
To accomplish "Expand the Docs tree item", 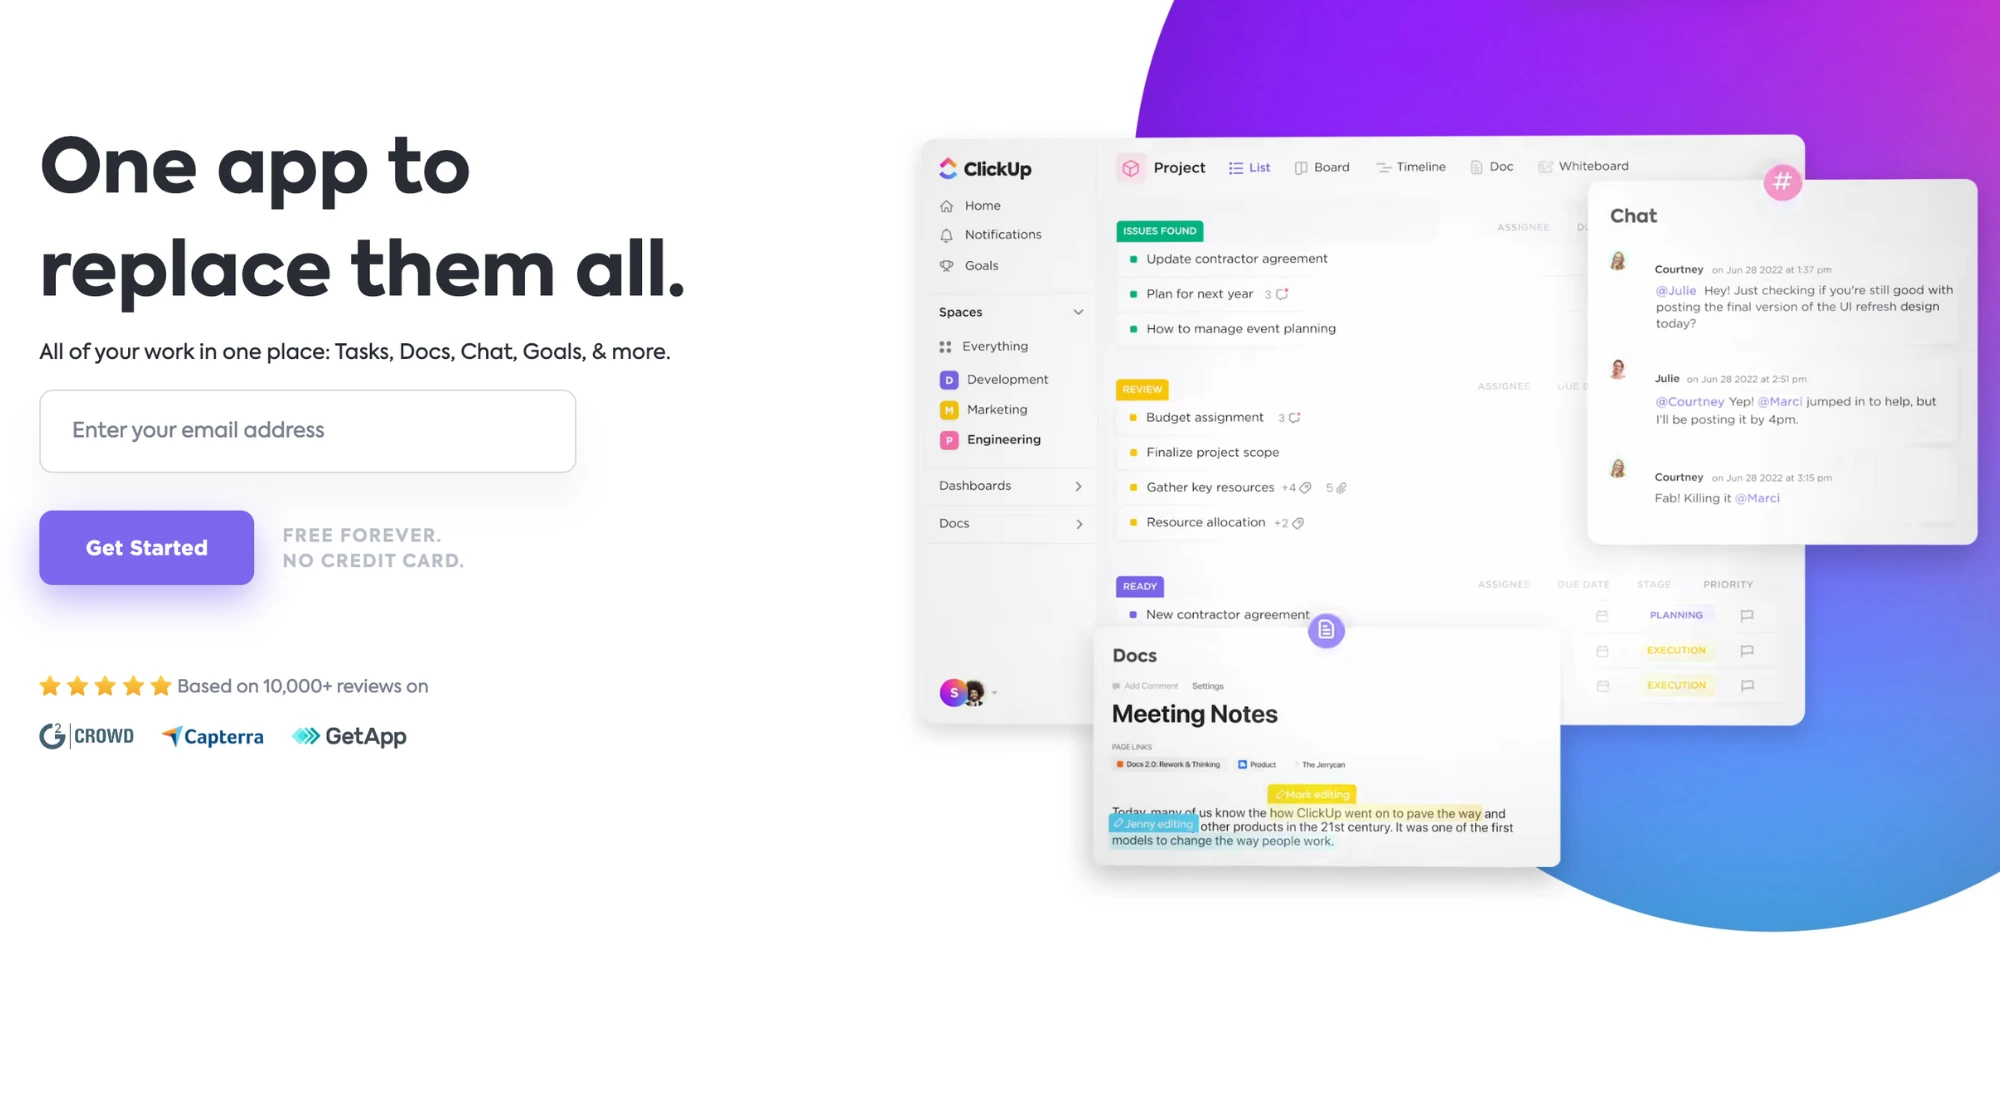I will (1079, 522).
